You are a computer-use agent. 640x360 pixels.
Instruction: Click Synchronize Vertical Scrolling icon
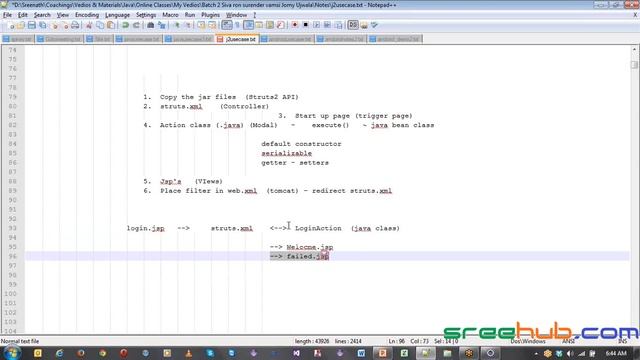[x=201, y=25]
